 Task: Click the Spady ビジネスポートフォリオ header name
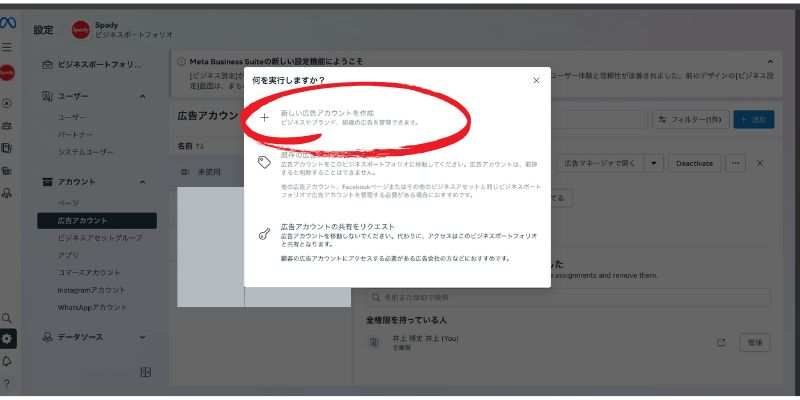133,30
